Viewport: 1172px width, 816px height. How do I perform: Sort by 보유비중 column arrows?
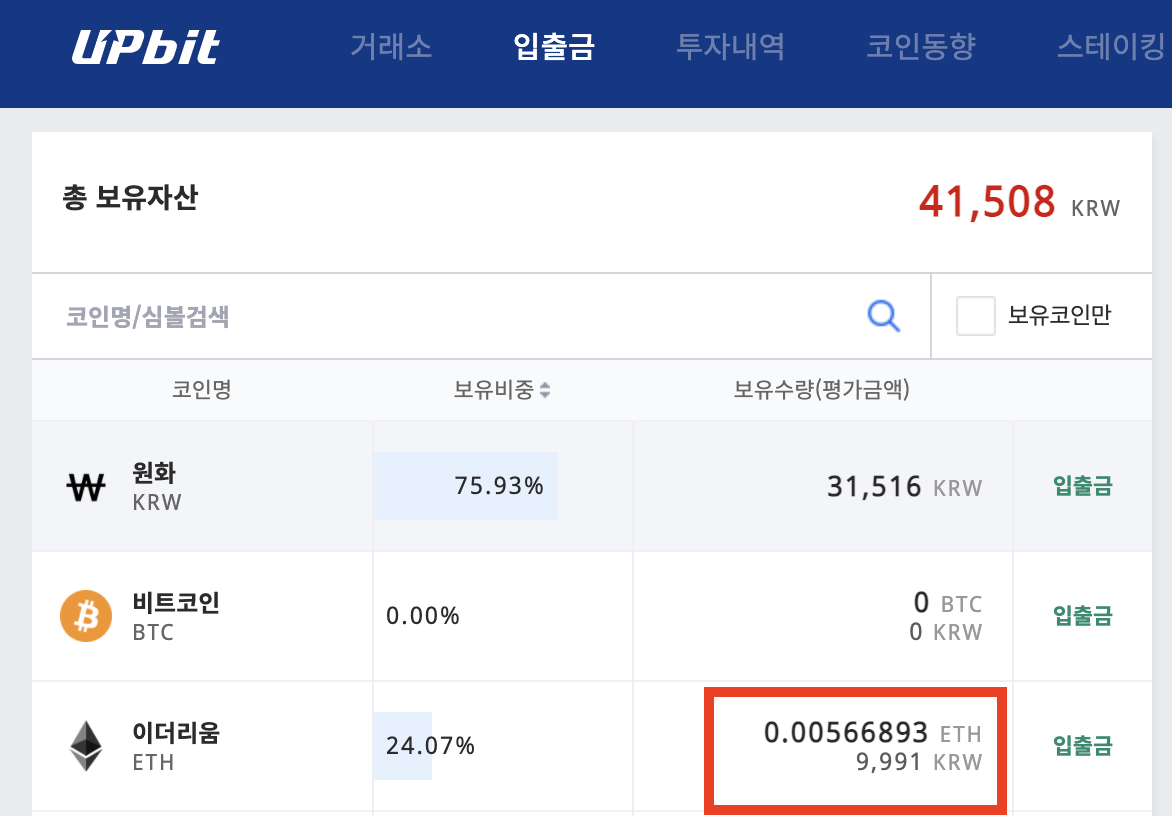[x=545, y=390]
